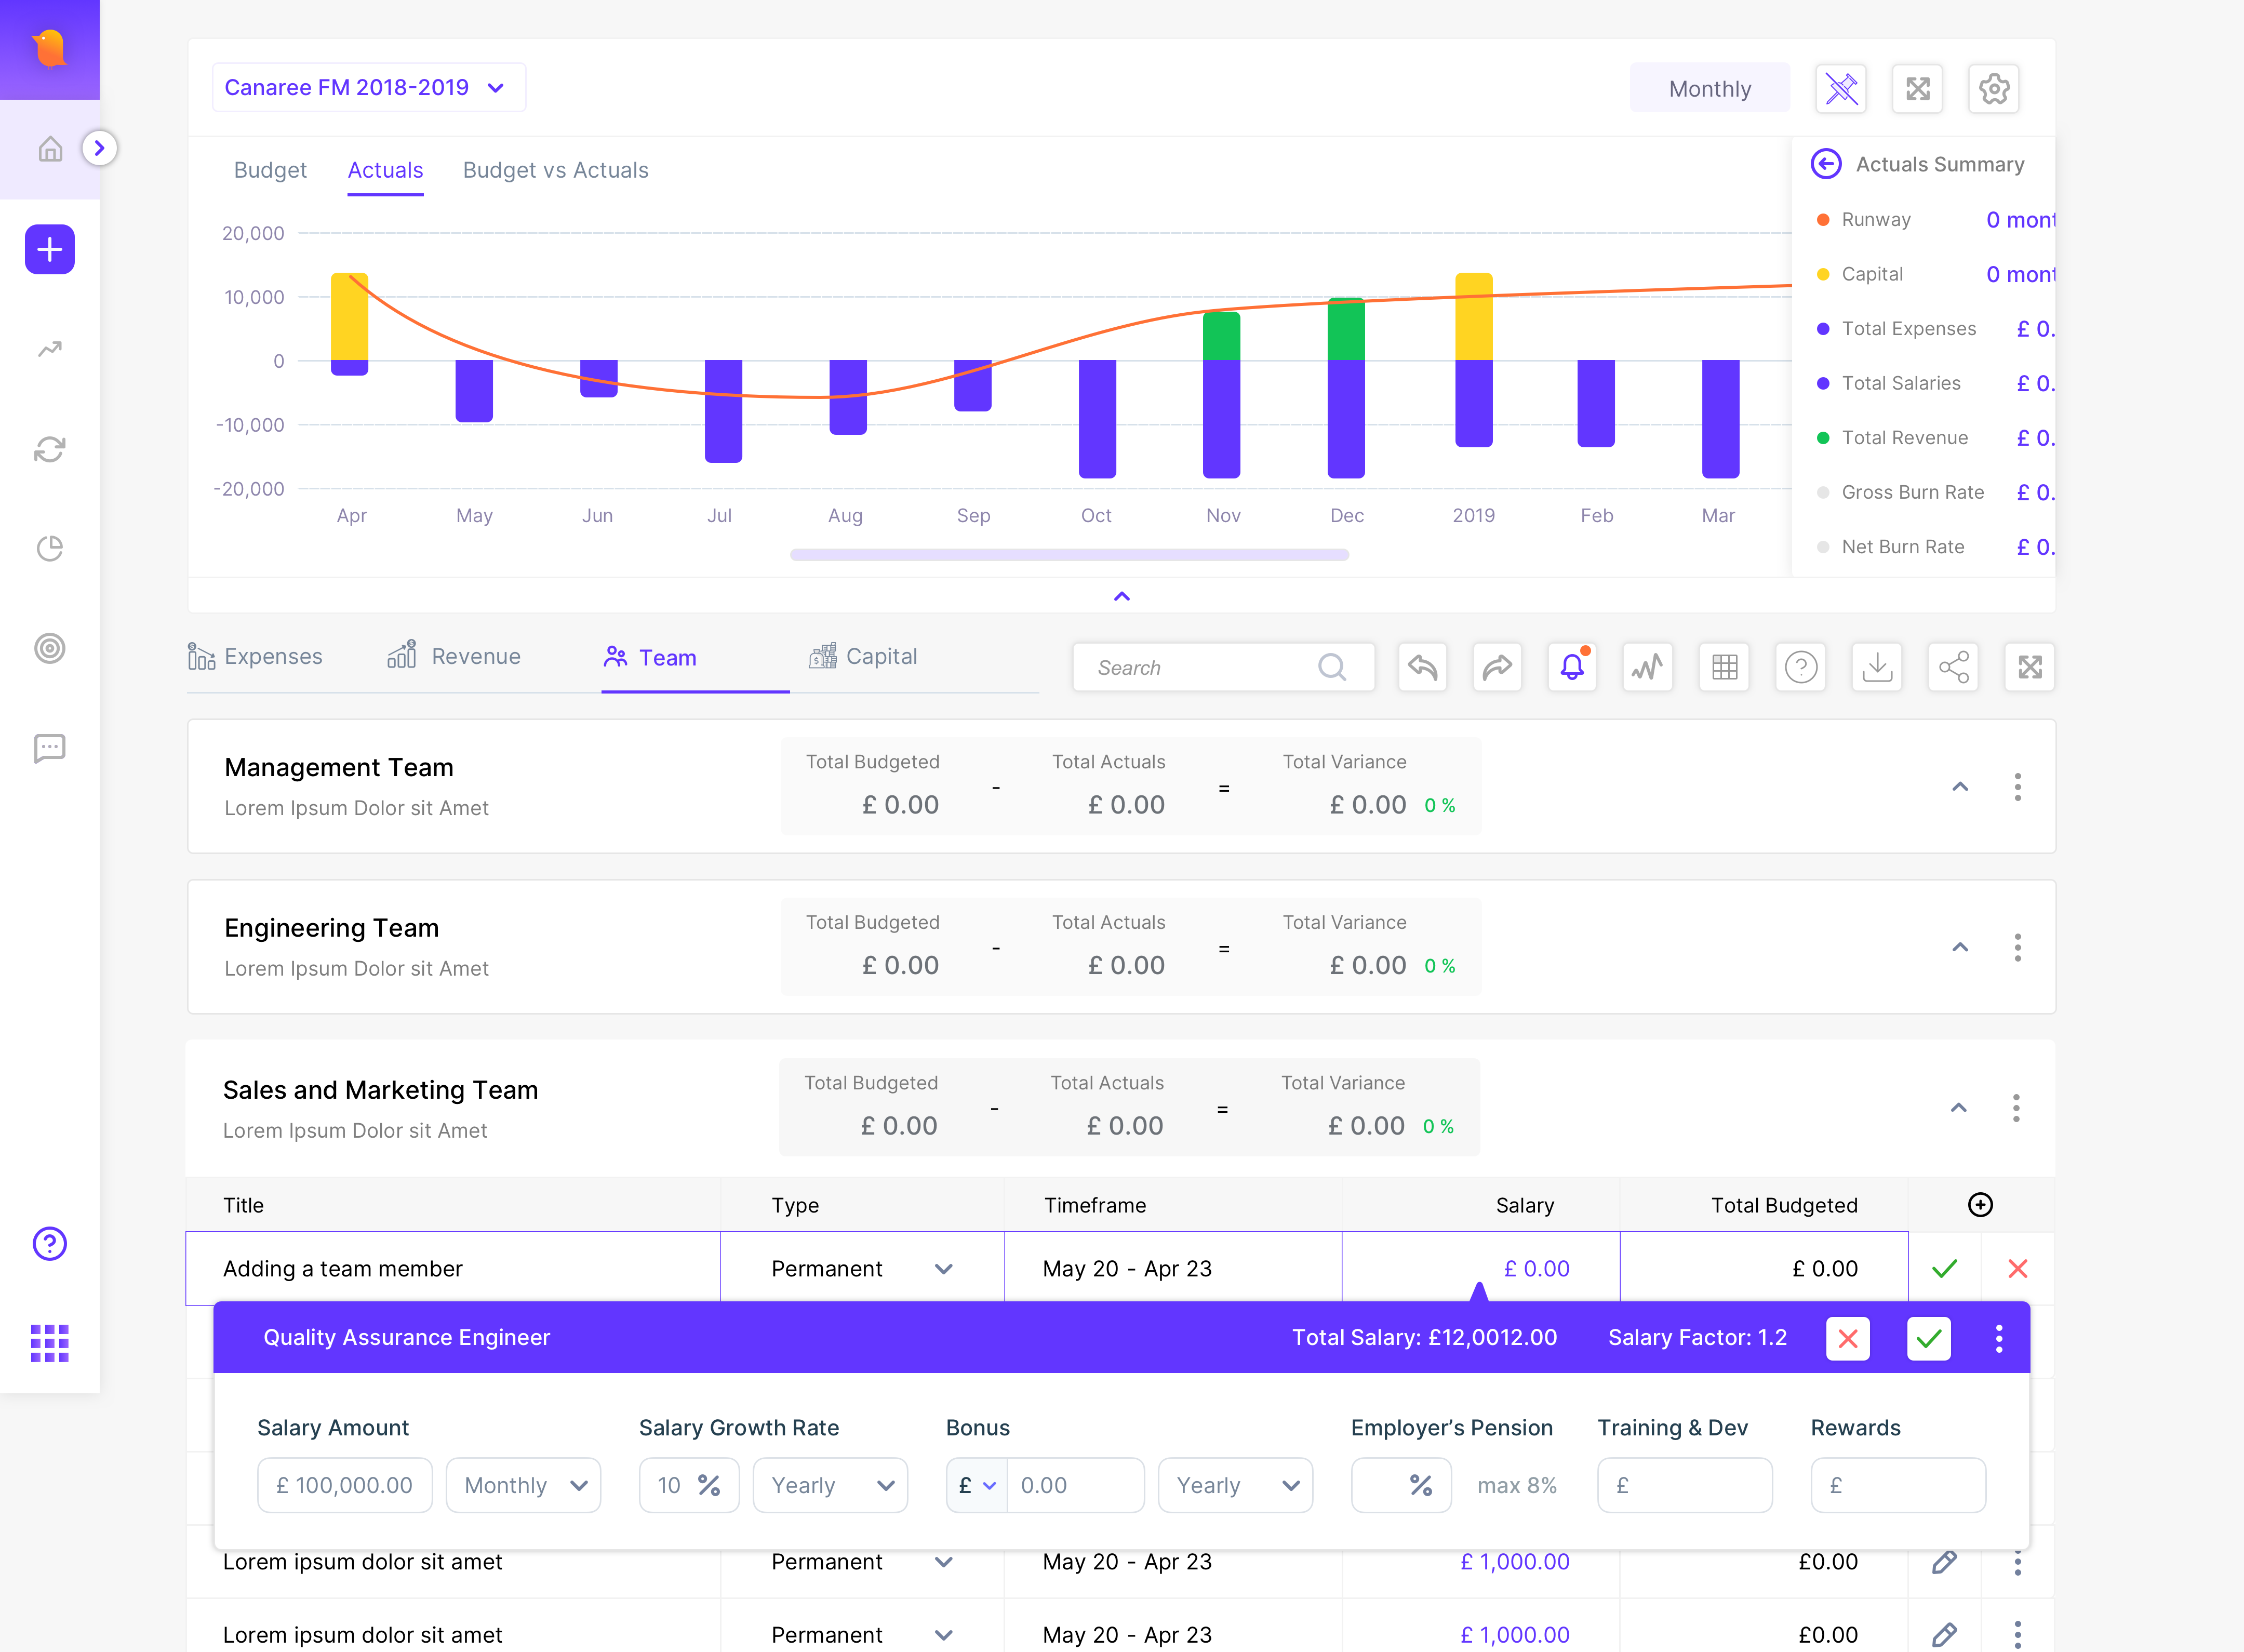Click the redo arrow icon
This screenshot has width=2244, height=1652.
click(1497, 667)
